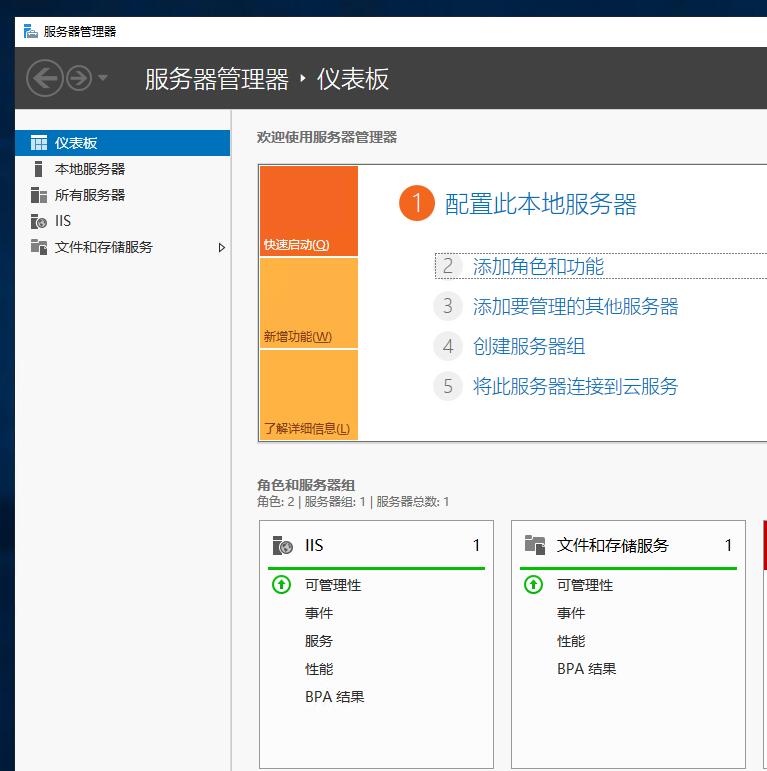The width and height of the screenshot is (767, 771).
Task: Open BPA 结果 in the IIS tile
Action: [334, 697]
